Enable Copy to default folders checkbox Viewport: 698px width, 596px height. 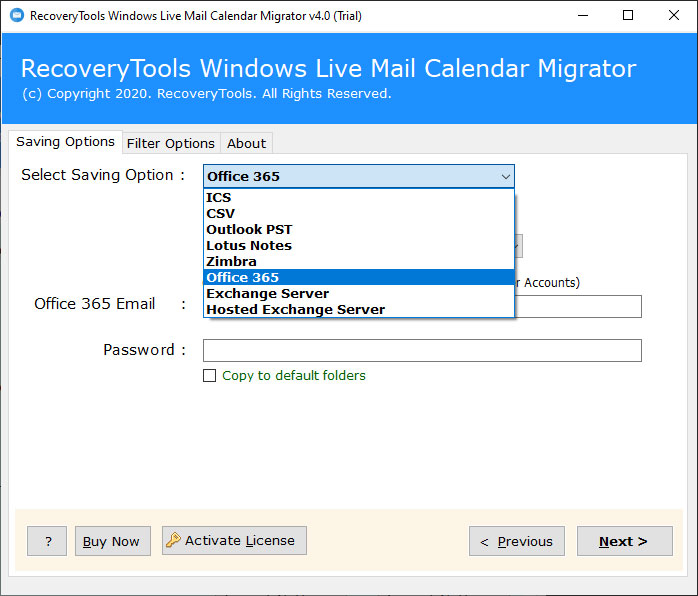coord(209,376)
